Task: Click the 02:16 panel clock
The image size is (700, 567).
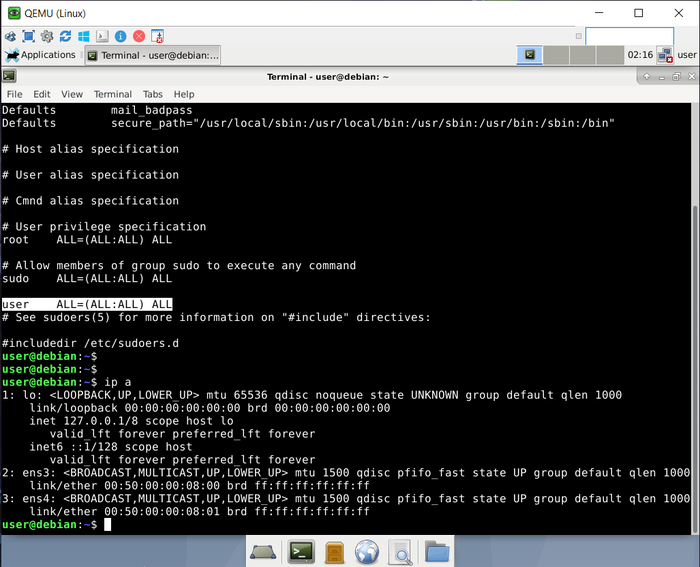Action: tap(640, 55)
